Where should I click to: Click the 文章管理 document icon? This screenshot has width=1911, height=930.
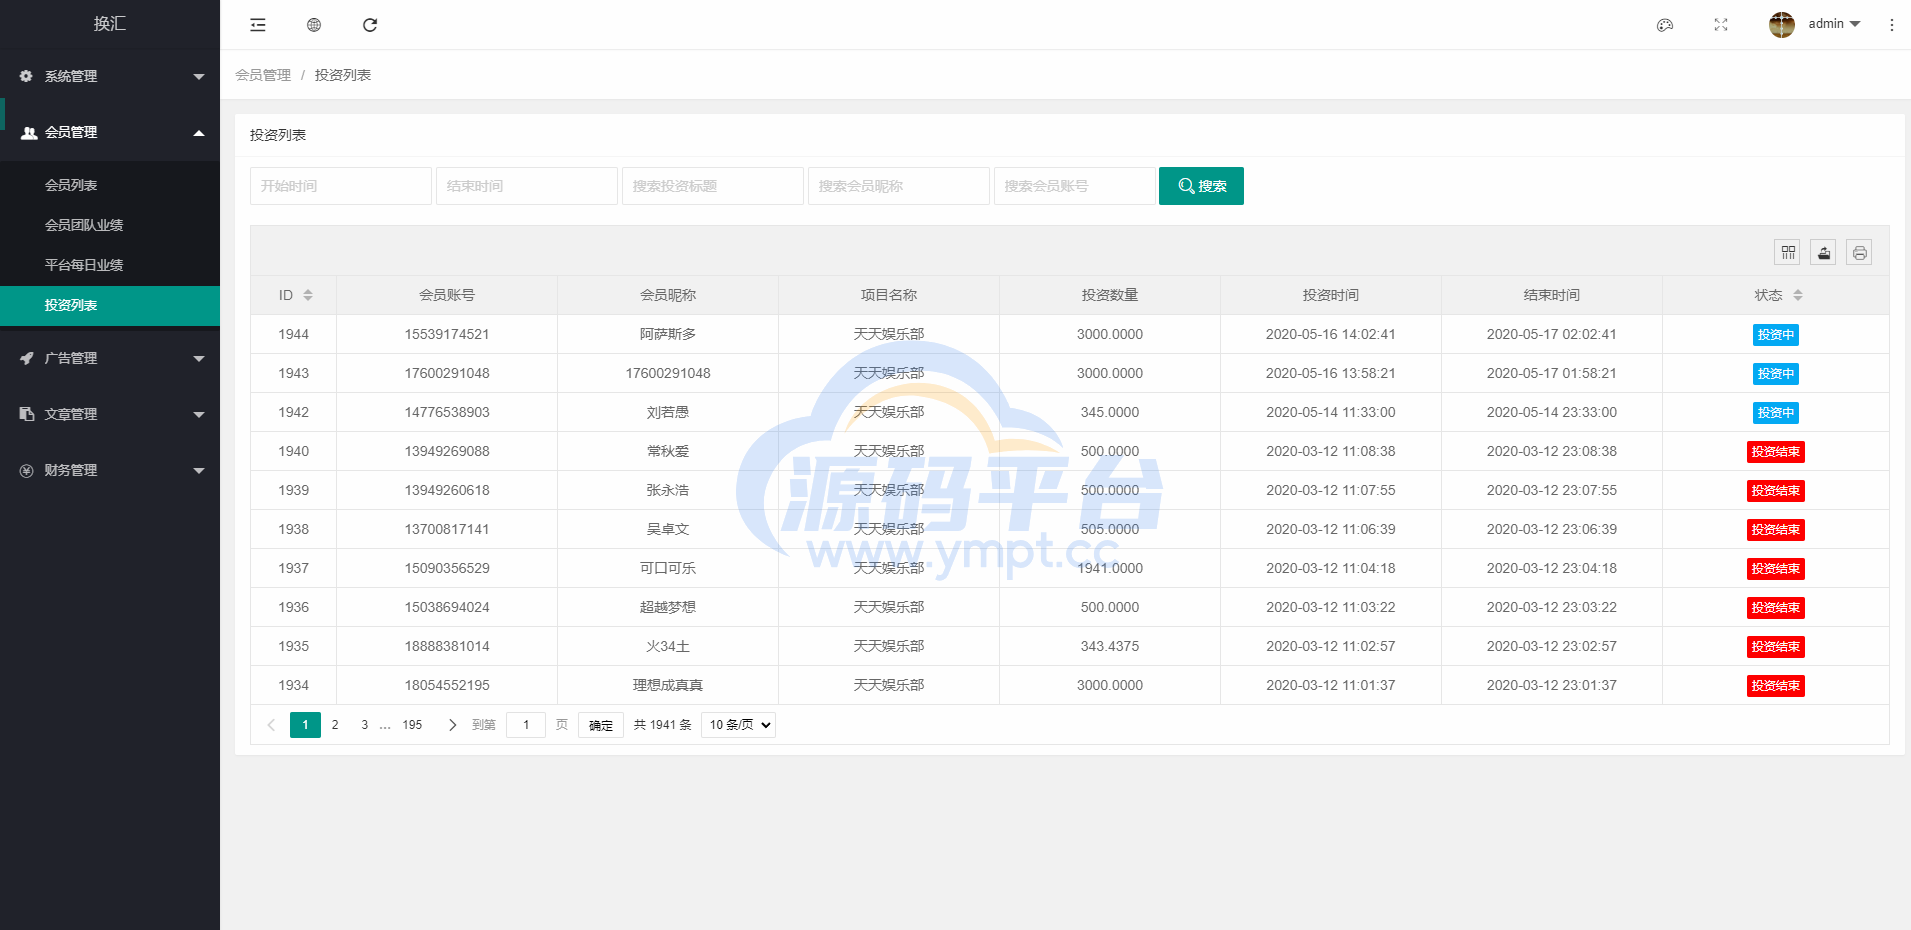(27, 414)
